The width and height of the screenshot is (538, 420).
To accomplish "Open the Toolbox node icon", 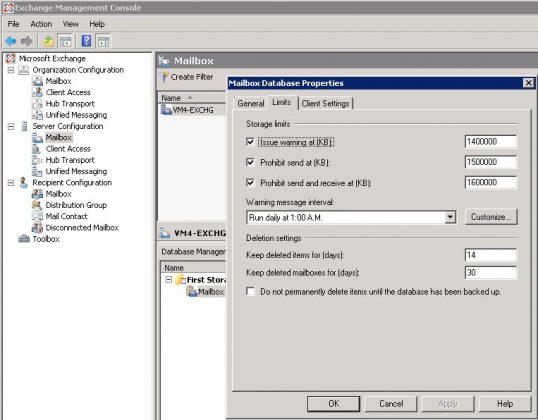I will coord(24,238).
